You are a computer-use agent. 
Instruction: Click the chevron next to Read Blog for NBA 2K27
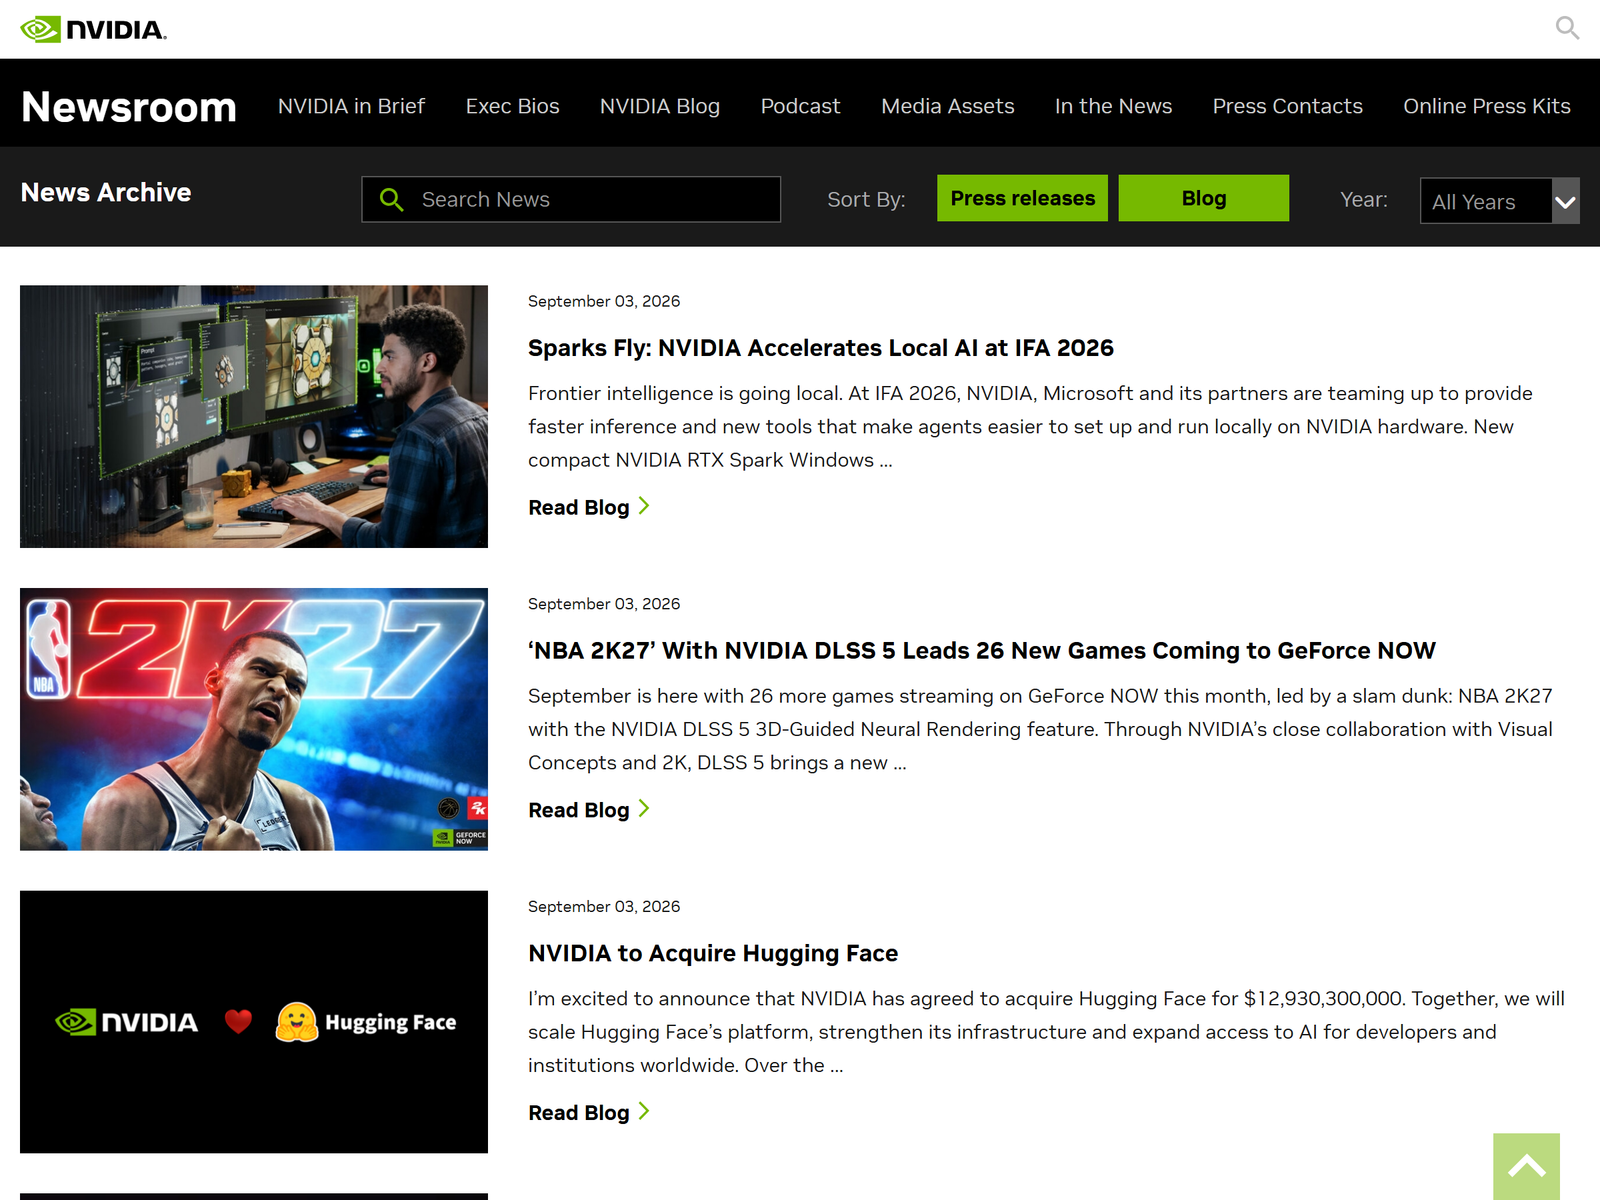[644, 809]
